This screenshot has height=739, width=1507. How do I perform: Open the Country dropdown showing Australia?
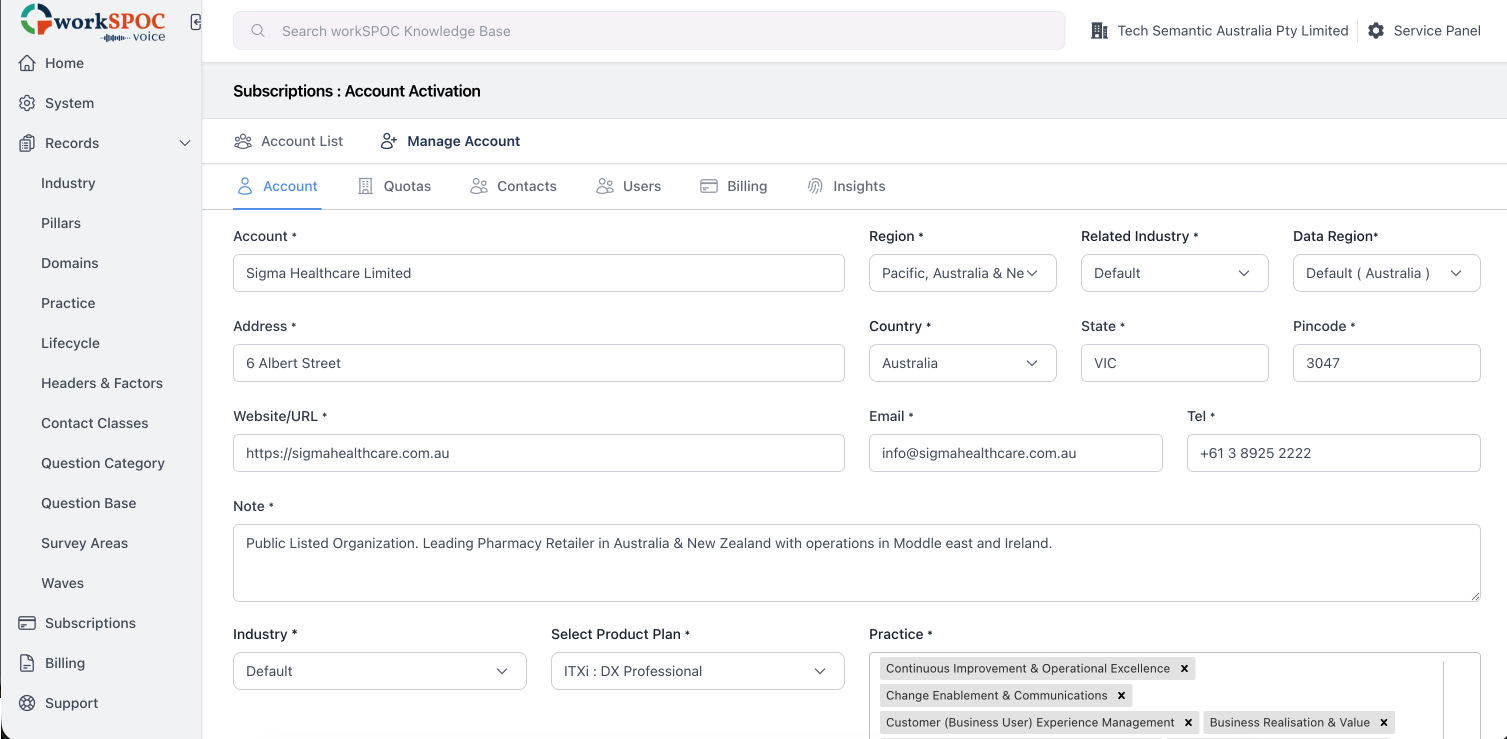click(x=963, y=363)
